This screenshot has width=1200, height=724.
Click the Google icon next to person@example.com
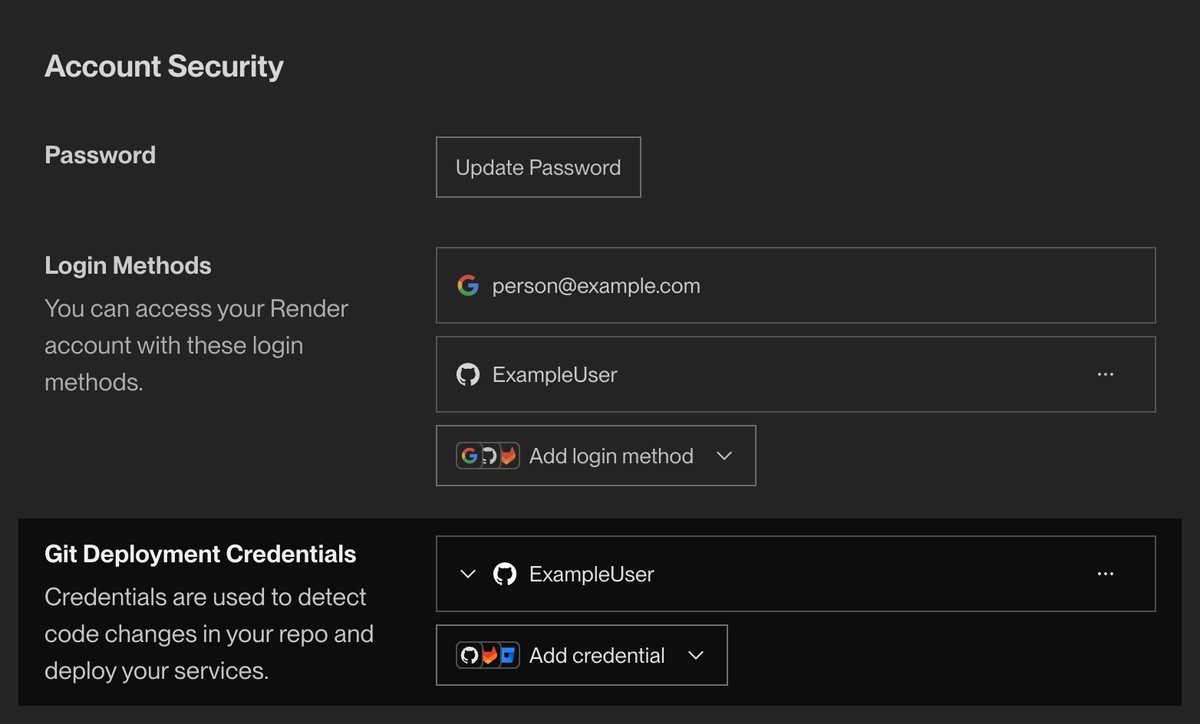(x=468, y=285)
